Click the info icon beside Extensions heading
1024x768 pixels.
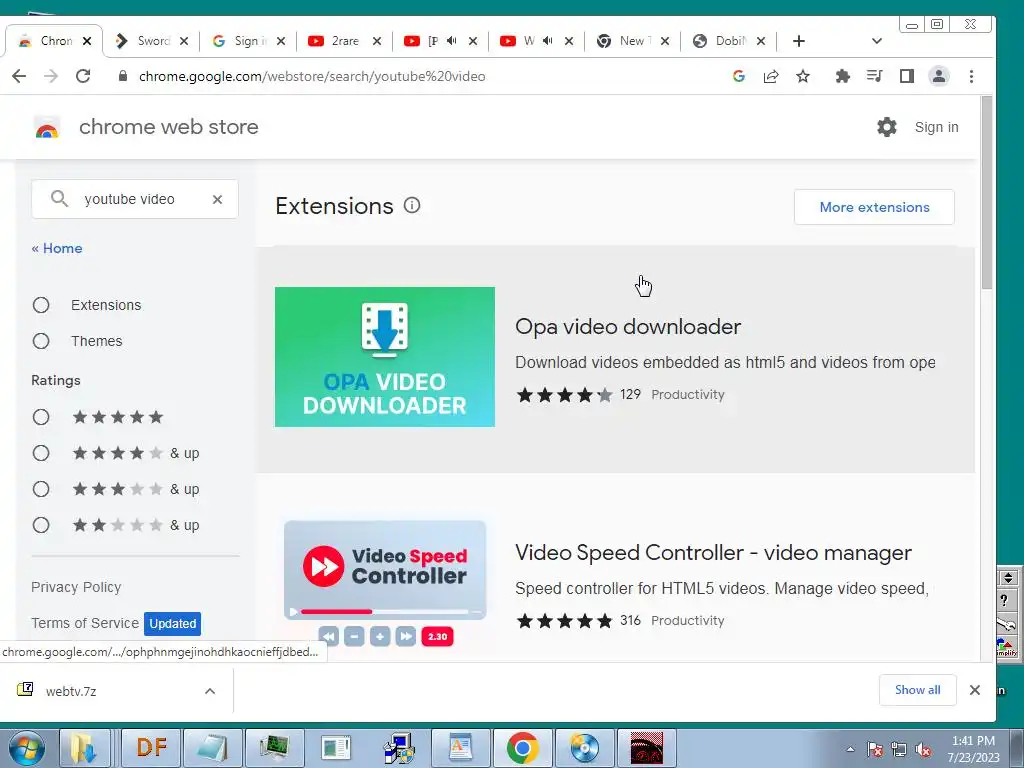point(412,206)
